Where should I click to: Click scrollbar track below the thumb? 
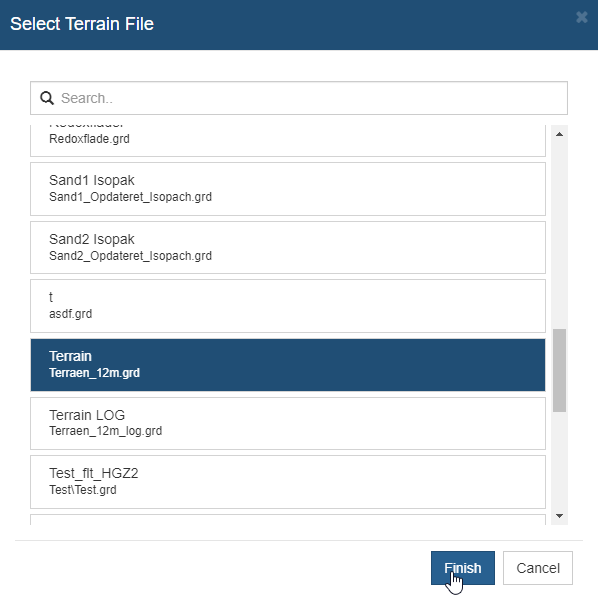click(559, 460)
